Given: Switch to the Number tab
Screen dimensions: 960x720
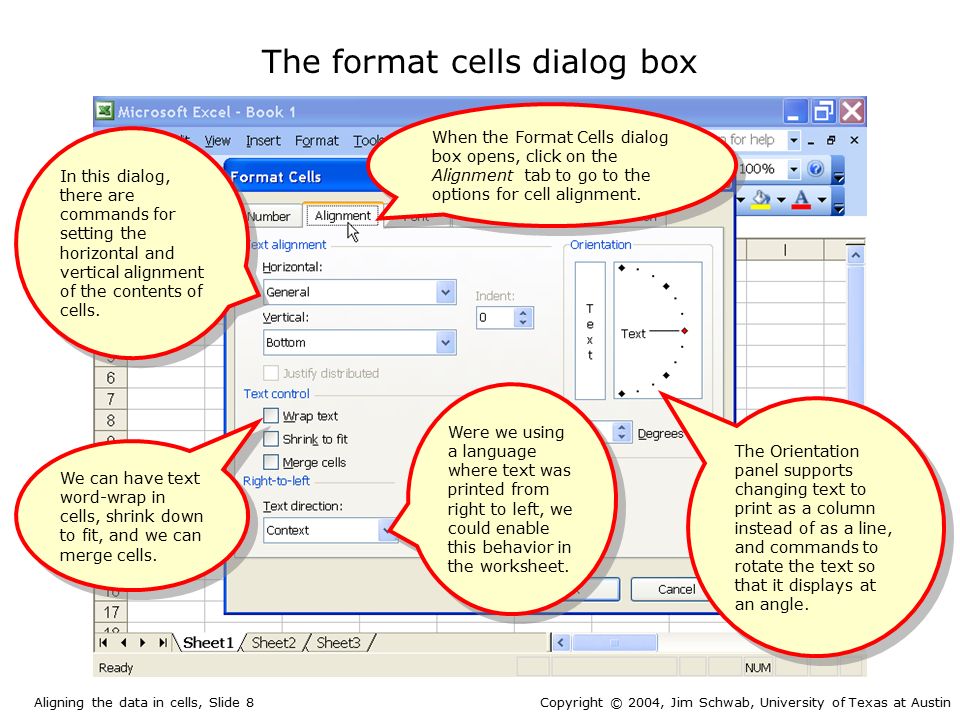Looking at the screenshot, I should click(x=269, y=217).
